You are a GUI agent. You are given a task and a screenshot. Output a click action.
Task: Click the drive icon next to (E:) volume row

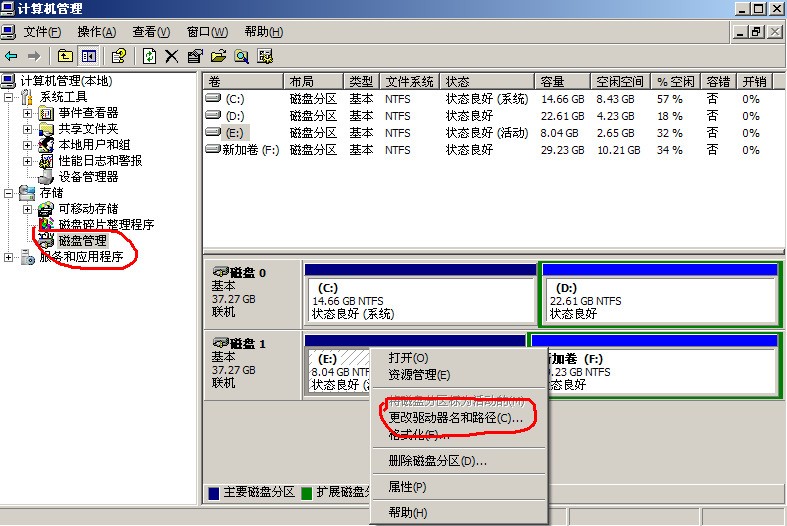click(213, 133)
